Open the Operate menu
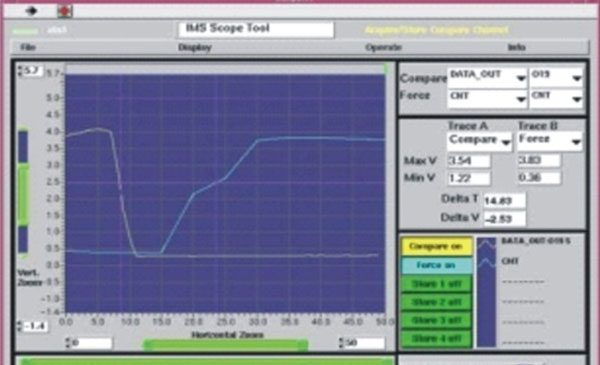The height and width of the screenshot is (365, 600). pyautogui.click(x=383, y=48)
